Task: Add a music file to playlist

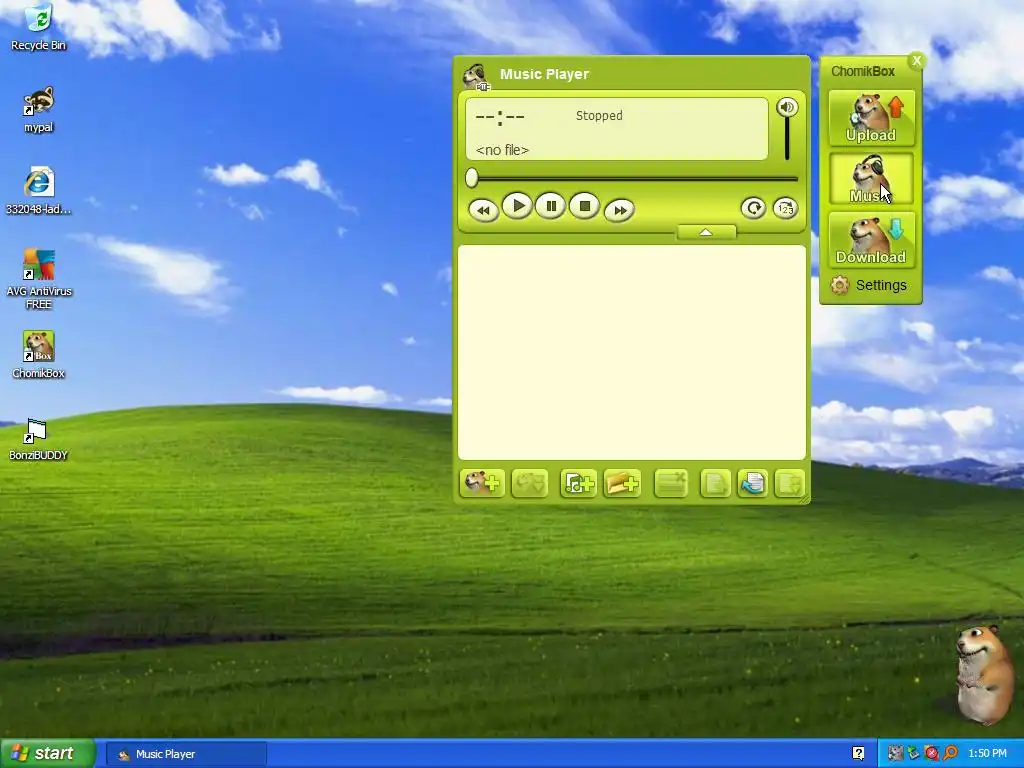Action: (578, 483)
